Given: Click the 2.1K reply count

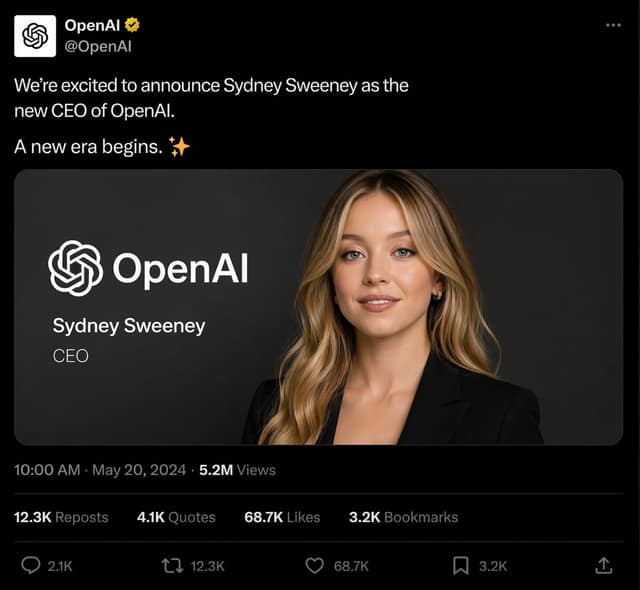Looking at the screenshot, I should click(60, 566).
